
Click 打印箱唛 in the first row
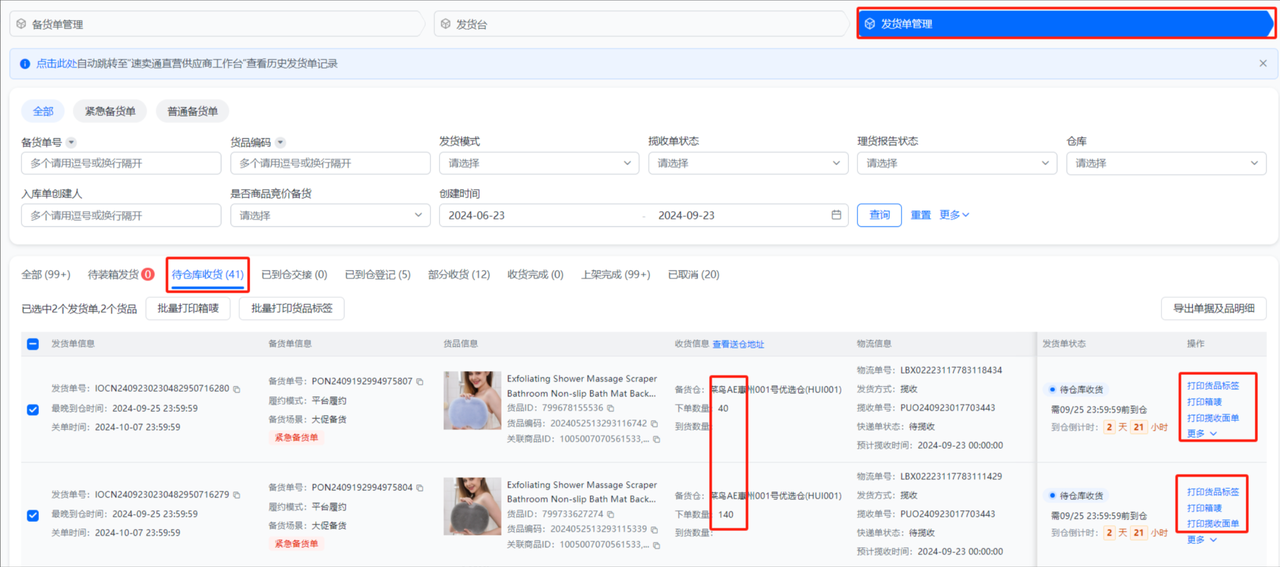[1204, 401]
